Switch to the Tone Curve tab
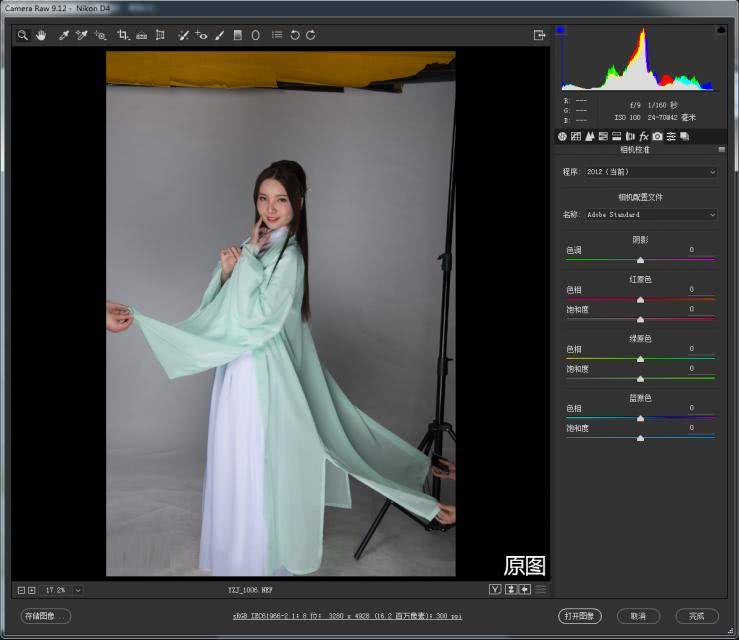Screen dimensions: 739x640 tap(576, 136)
